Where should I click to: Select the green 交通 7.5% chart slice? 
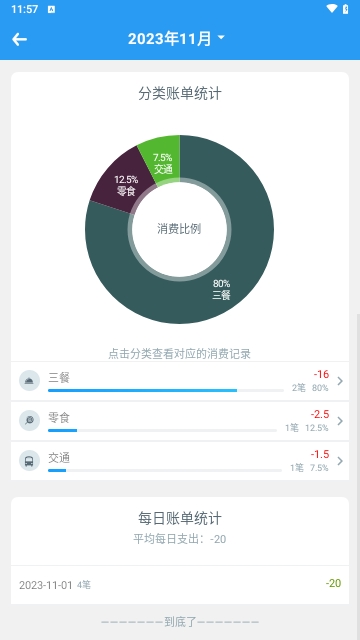click(163, 161)
